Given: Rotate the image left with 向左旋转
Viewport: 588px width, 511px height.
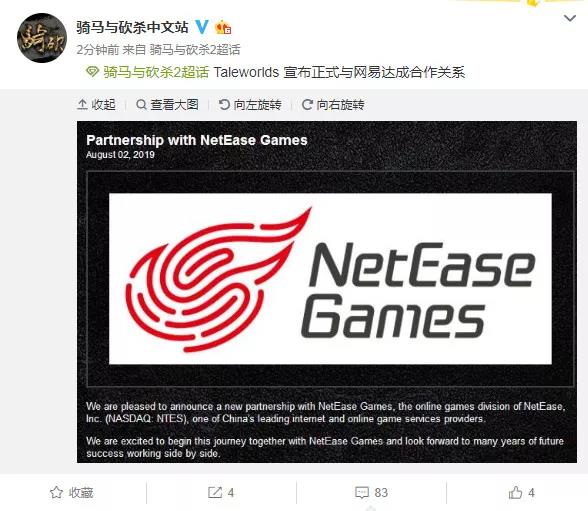Looking at the screenshot, I should [250, 105].
